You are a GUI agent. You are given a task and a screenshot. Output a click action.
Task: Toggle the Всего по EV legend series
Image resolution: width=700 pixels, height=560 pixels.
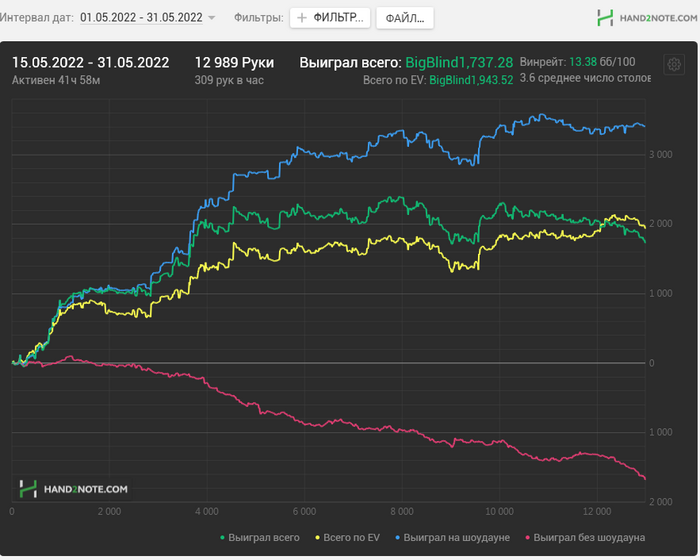point(347,538)
